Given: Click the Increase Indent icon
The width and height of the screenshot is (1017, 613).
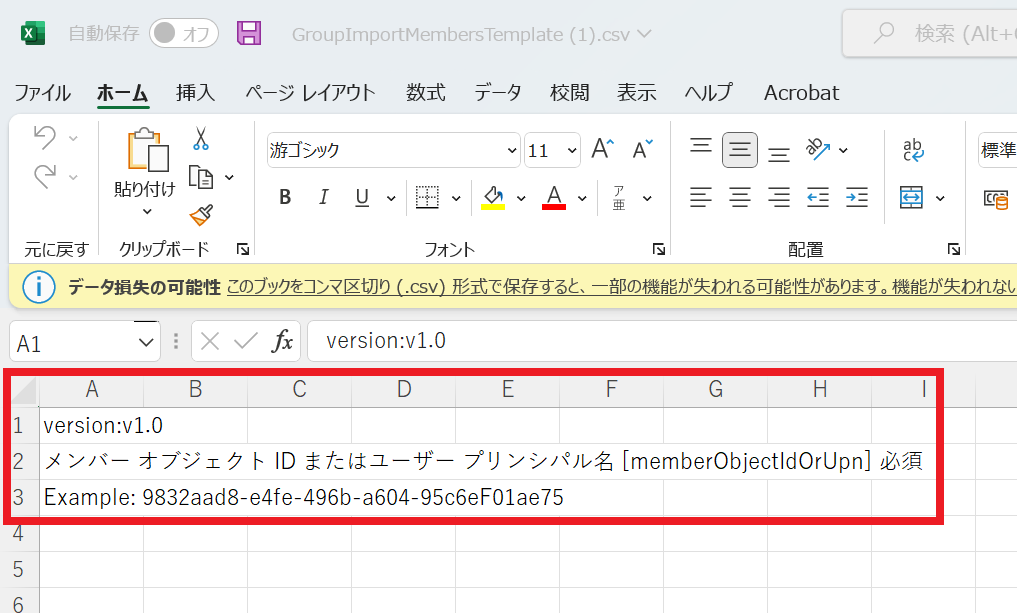Looking at the screenshot, I should click(x=857, y=197).
